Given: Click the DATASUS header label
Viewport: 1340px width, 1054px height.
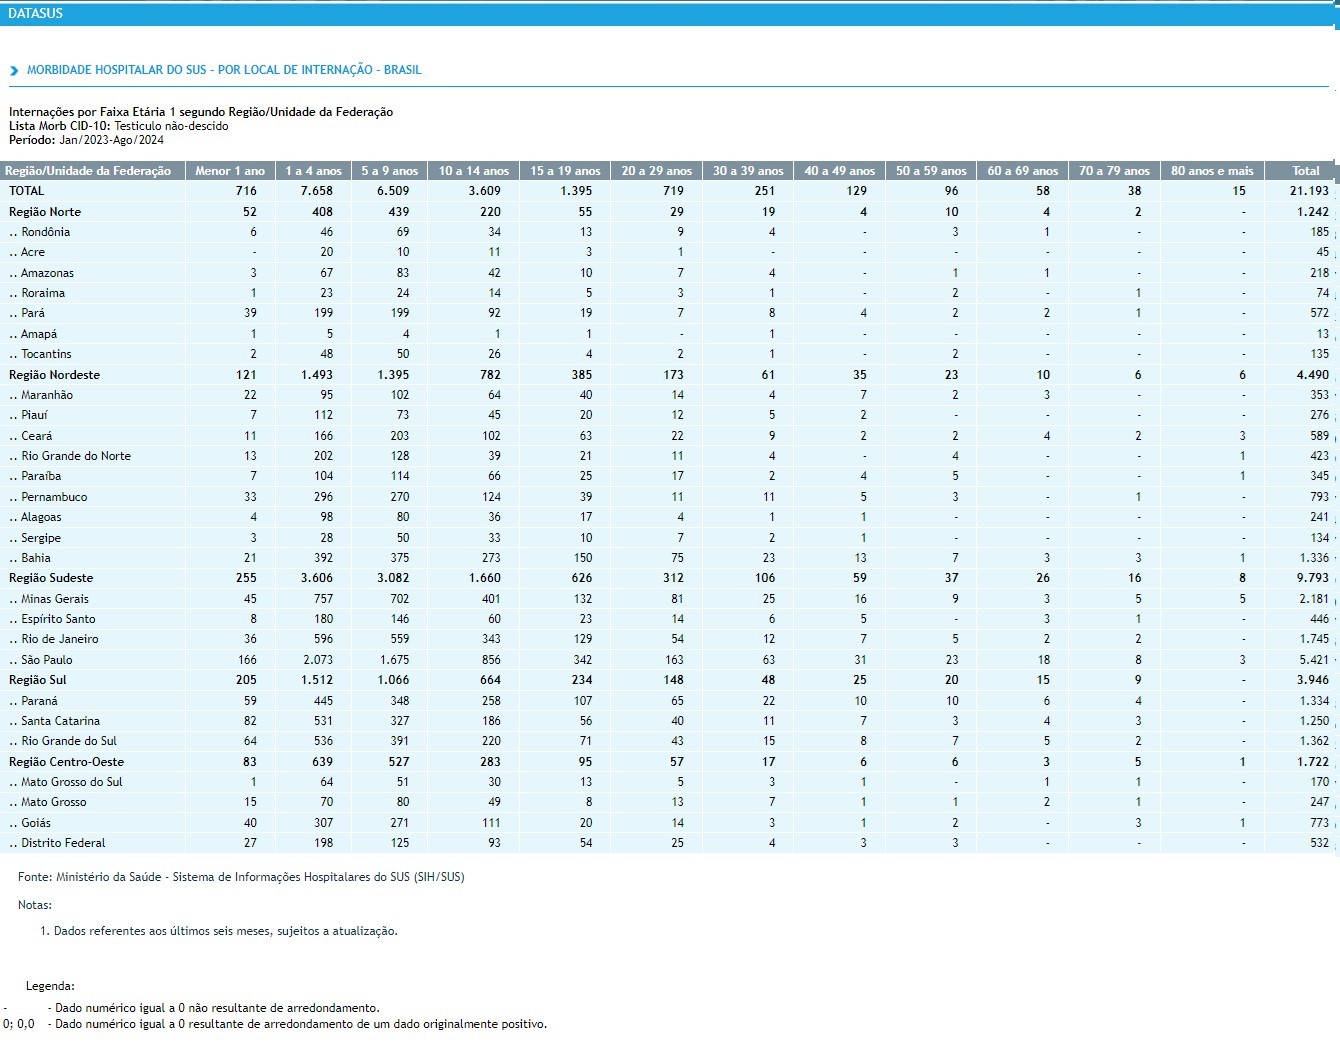Looking at the screenshot, I should [x=35, y=13].
